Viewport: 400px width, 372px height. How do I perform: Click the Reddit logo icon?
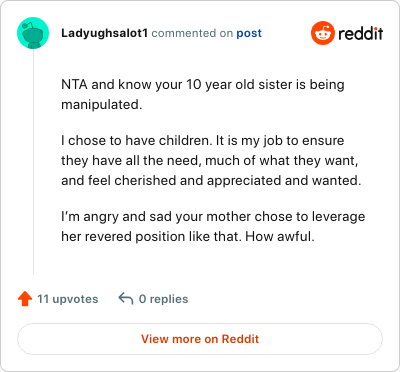322,33
